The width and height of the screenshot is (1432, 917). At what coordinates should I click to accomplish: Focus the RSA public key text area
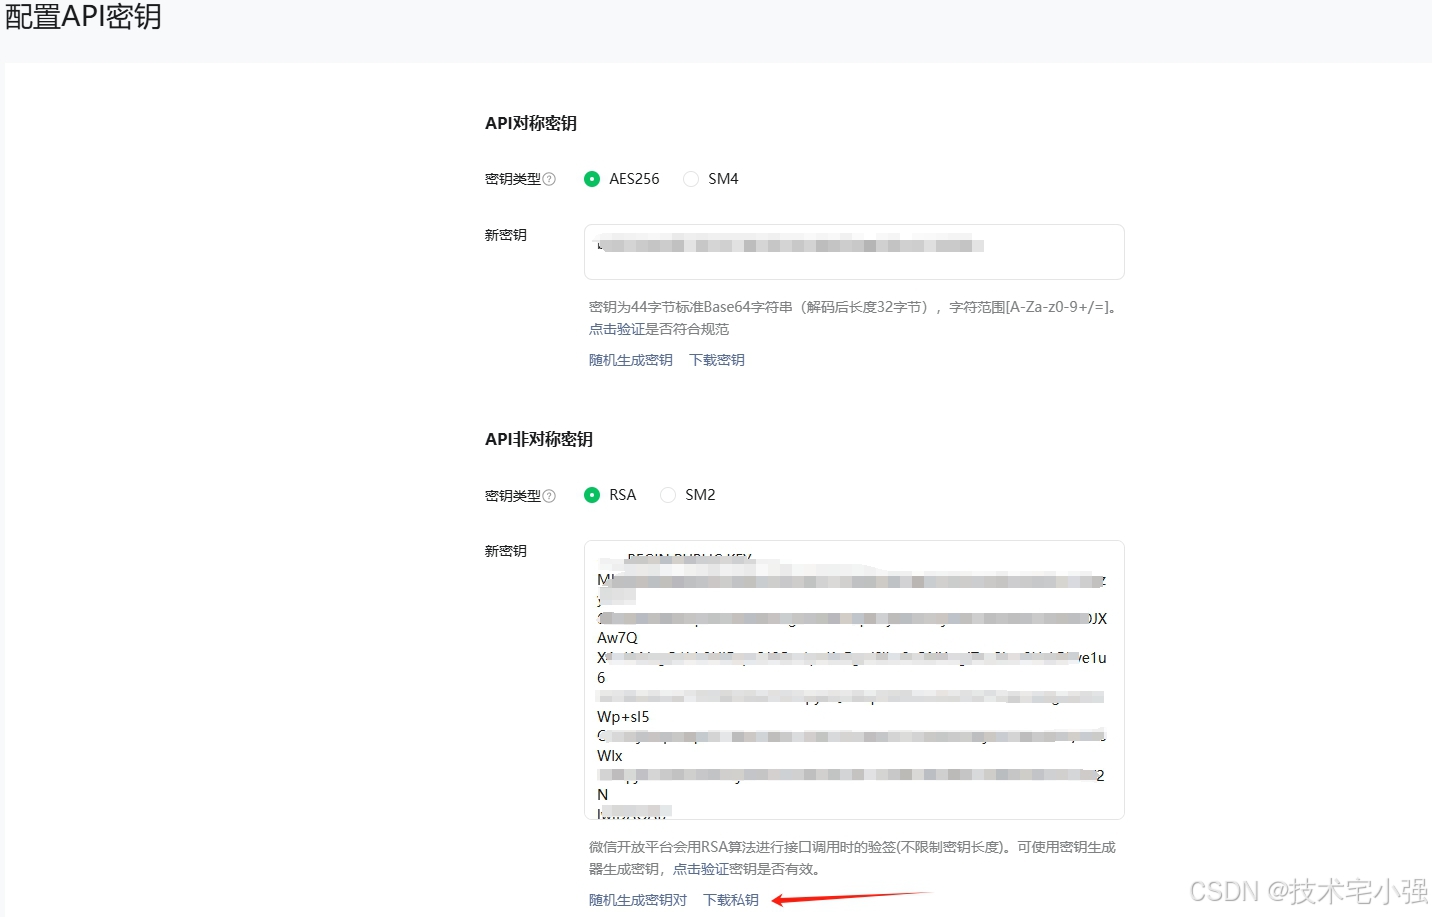[853, 680]
